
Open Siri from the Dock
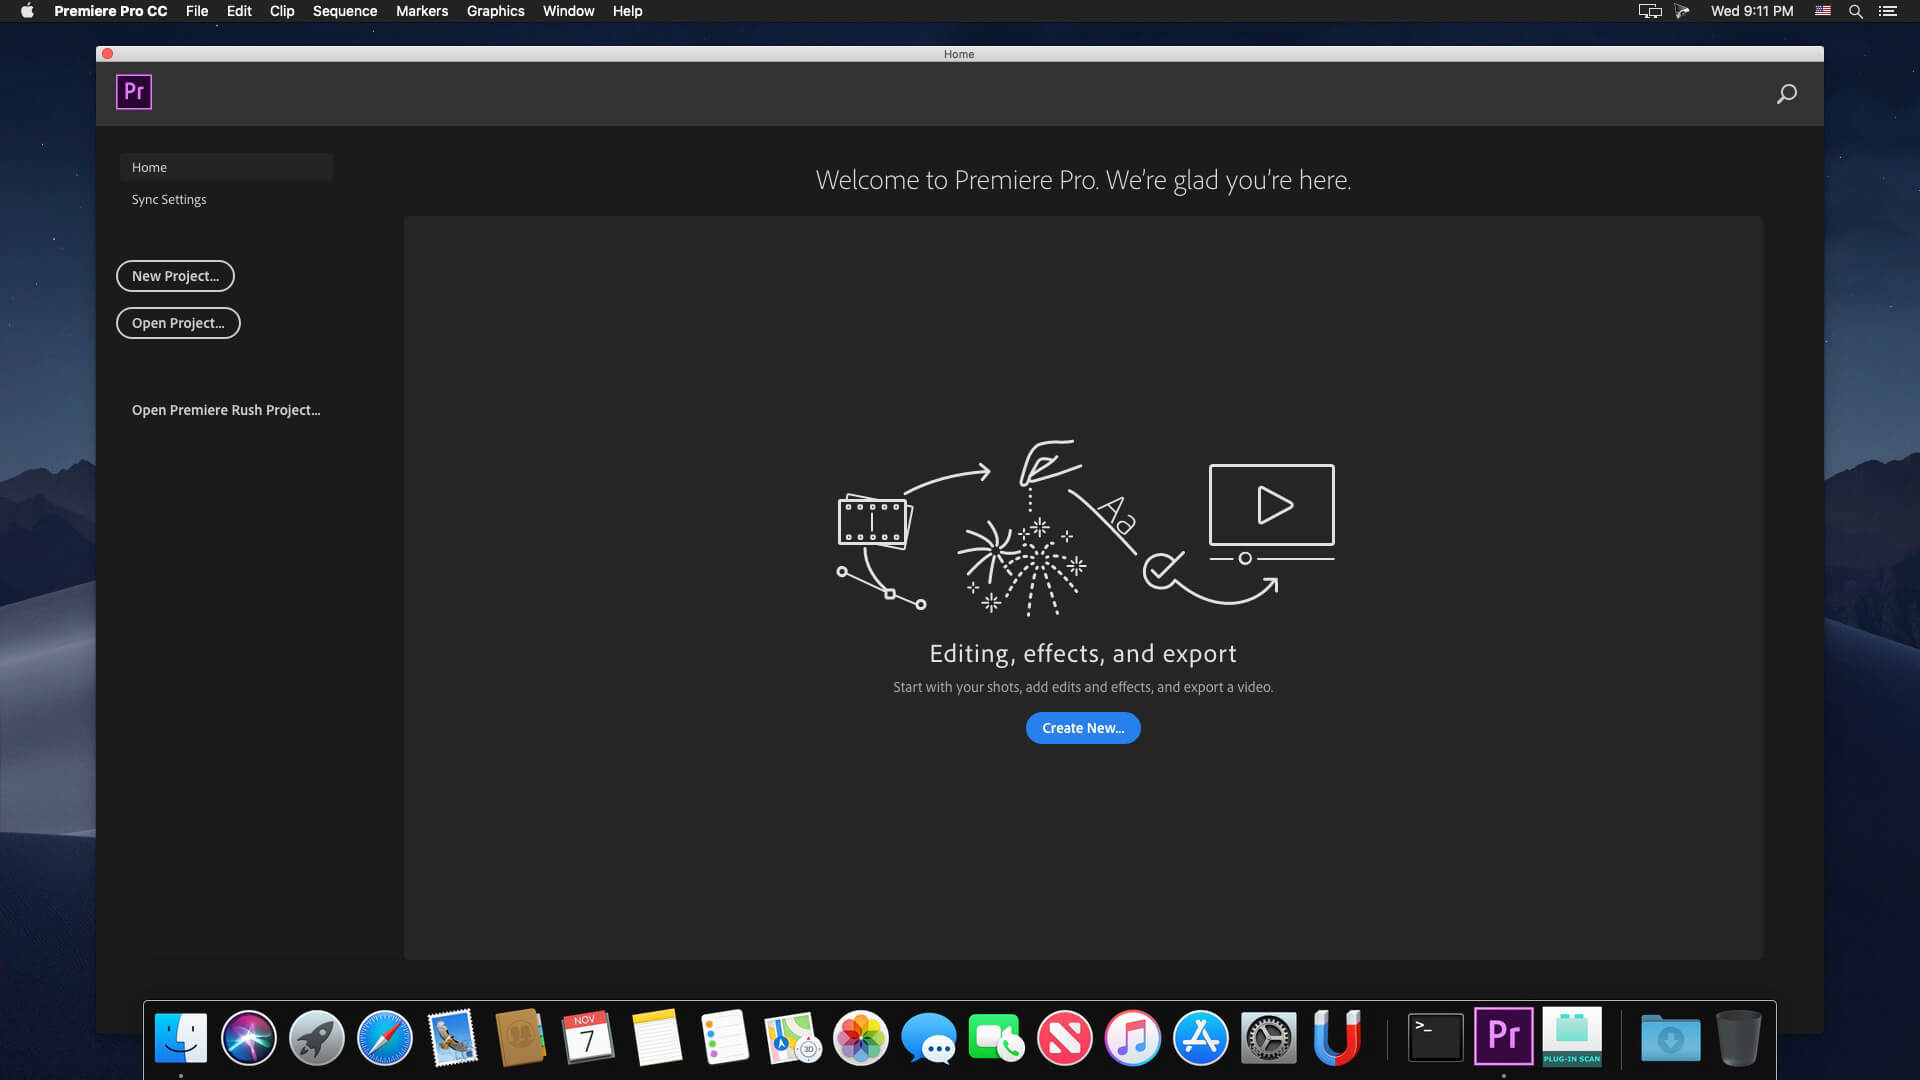tap(248, 1038)
